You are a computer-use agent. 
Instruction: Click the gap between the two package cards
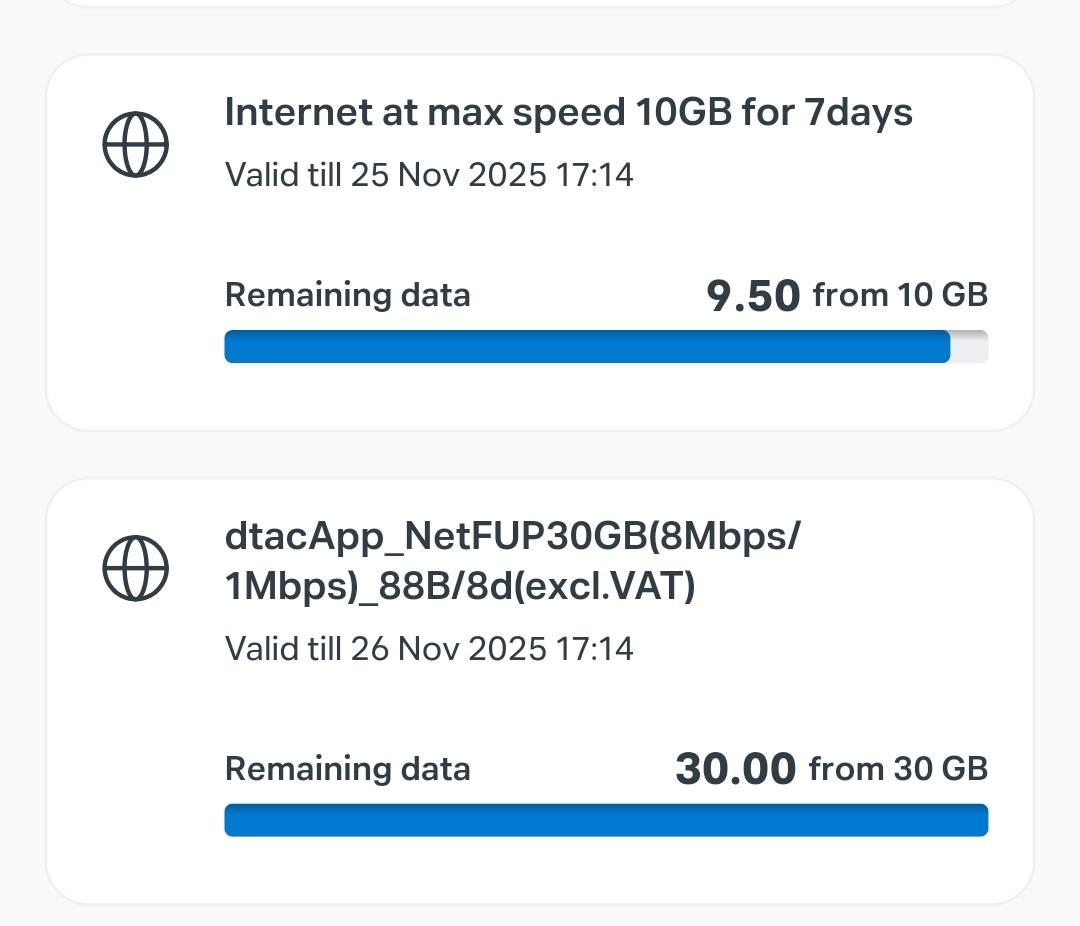click(x=540, y=455)
